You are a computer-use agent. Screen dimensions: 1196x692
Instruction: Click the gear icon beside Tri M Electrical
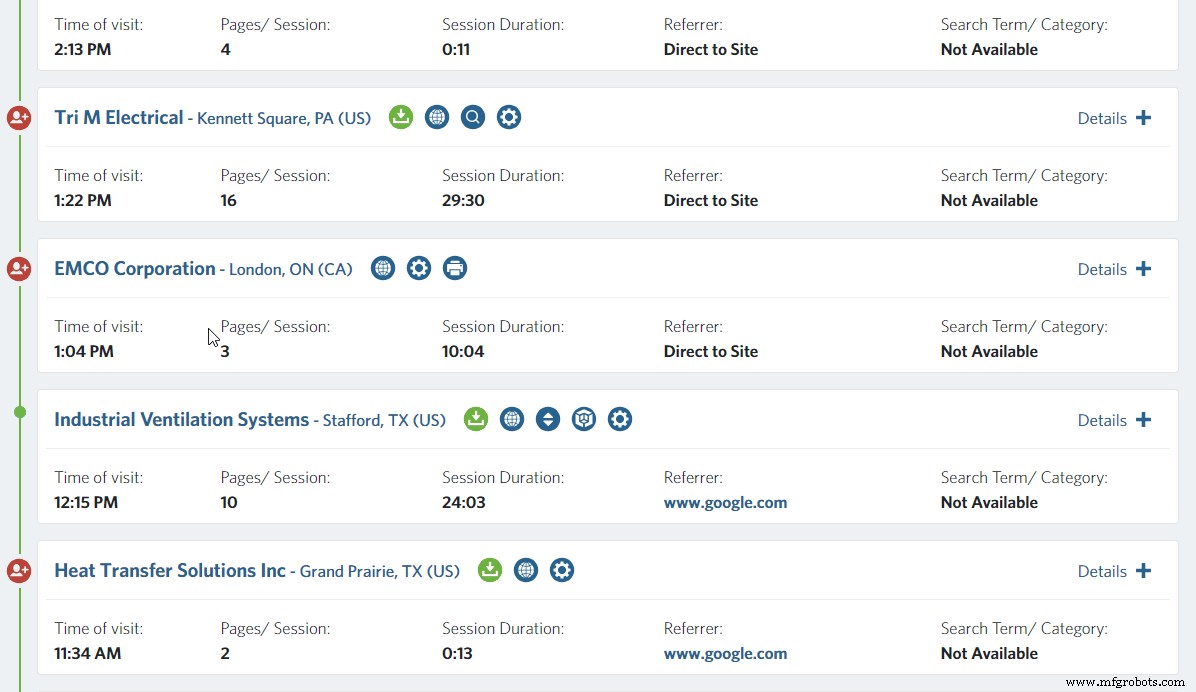point(509,117)
